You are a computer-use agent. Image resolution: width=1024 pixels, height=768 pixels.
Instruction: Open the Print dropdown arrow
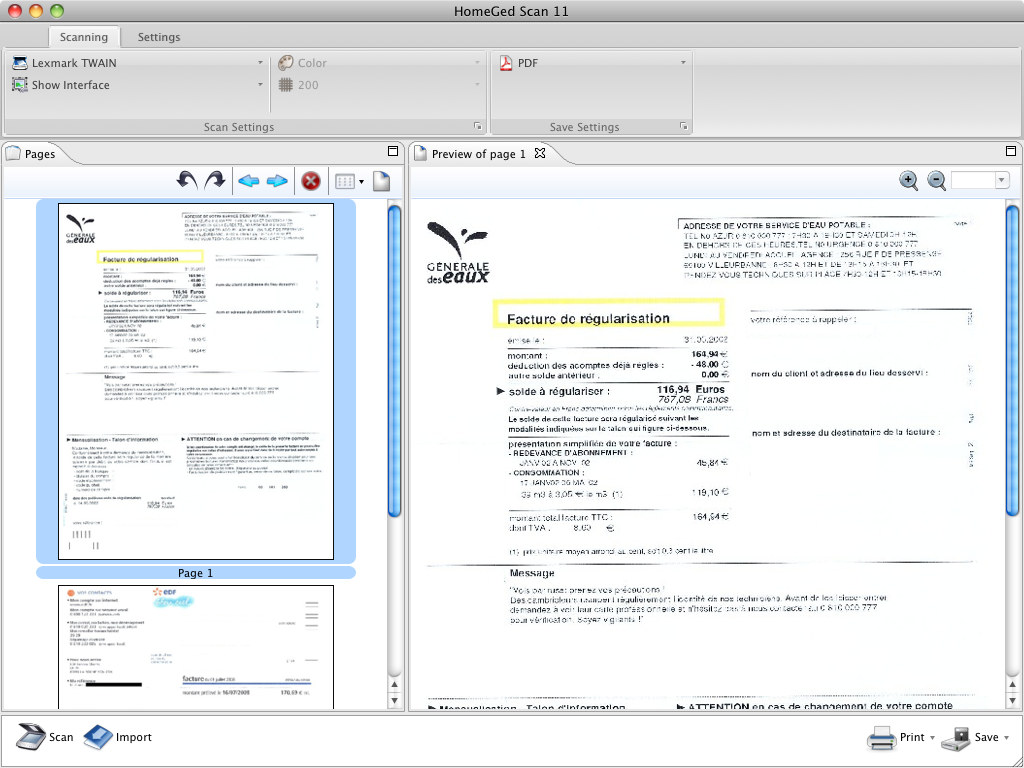933,738
